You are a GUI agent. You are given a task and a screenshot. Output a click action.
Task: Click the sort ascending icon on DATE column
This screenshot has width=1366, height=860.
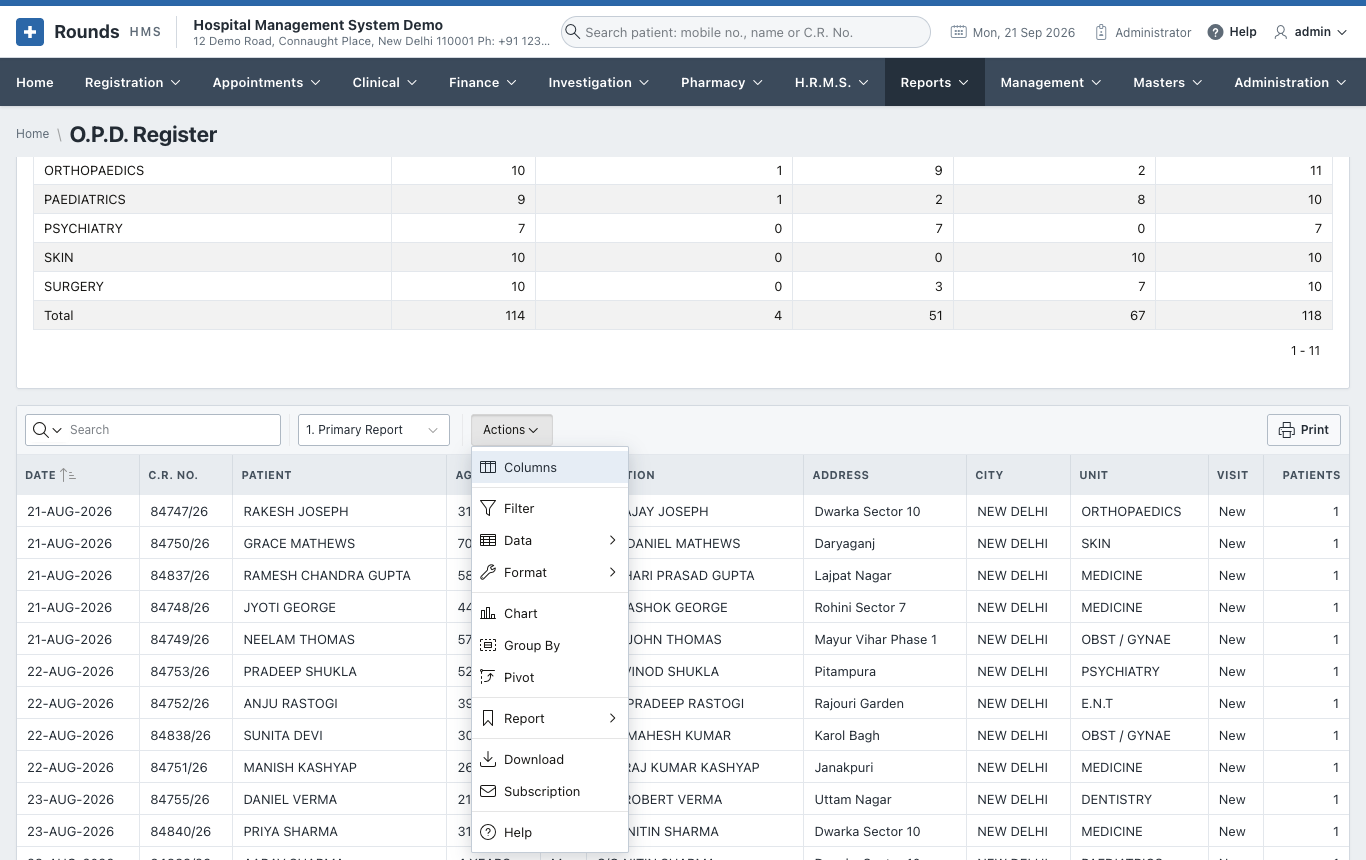[x=68, y=475]
